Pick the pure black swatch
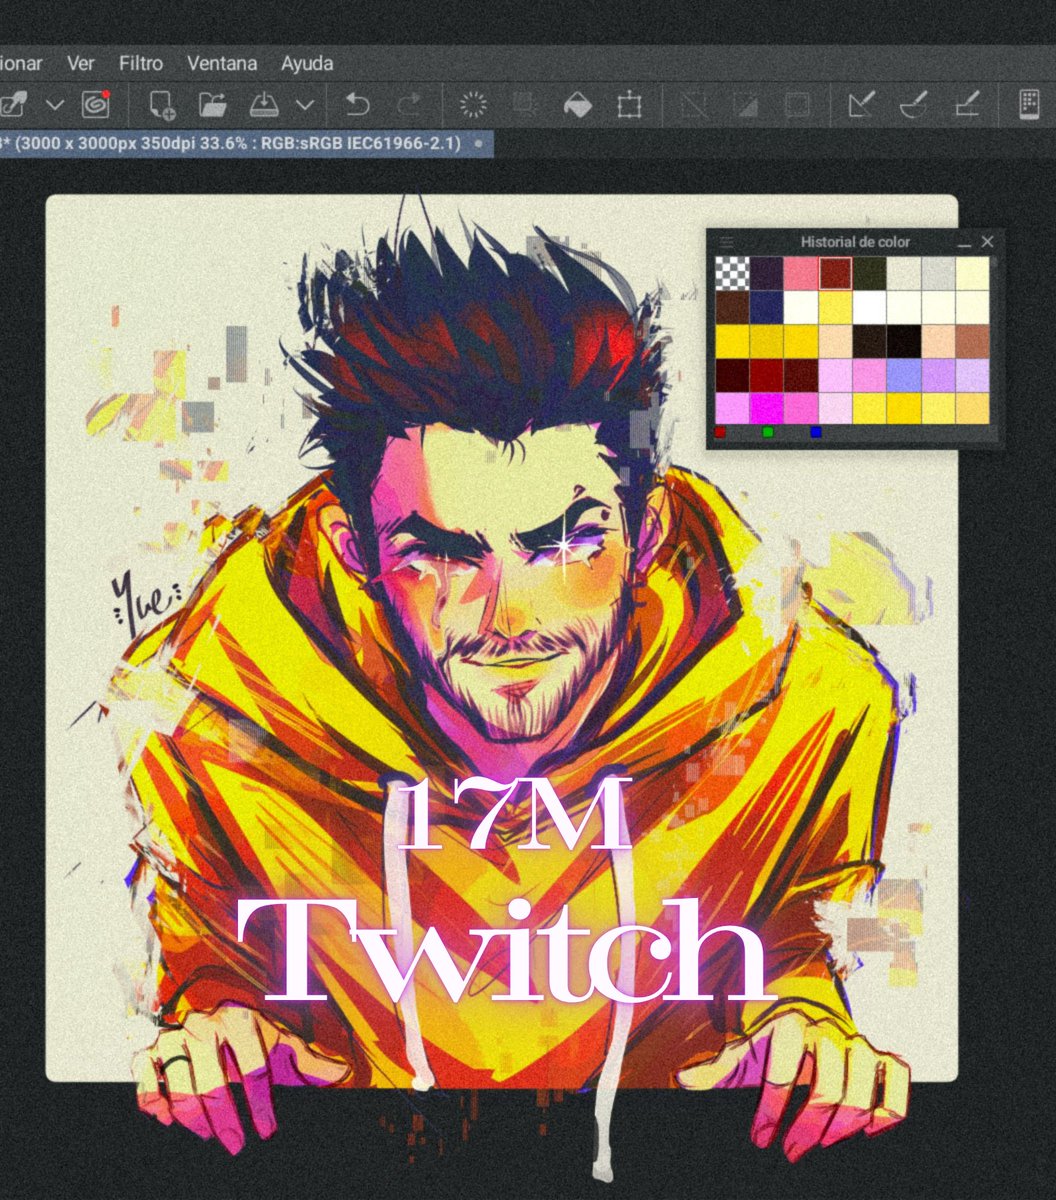The height and width of the screenshot is (1200, 1056). click(904, 341)
